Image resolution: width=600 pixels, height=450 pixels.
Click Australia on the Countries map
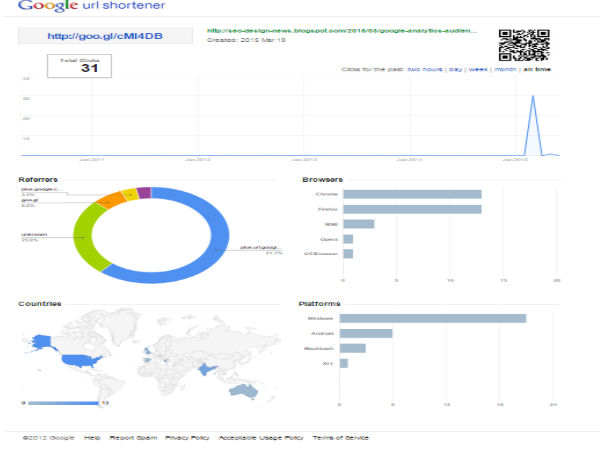[x=244, y=391]
